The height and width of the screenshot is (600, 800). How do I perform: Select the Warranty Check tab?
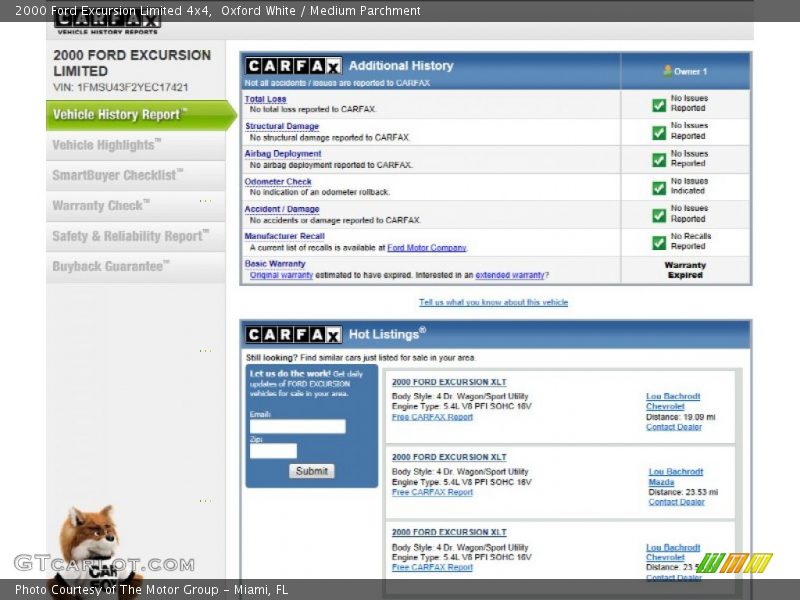[136, 206]
